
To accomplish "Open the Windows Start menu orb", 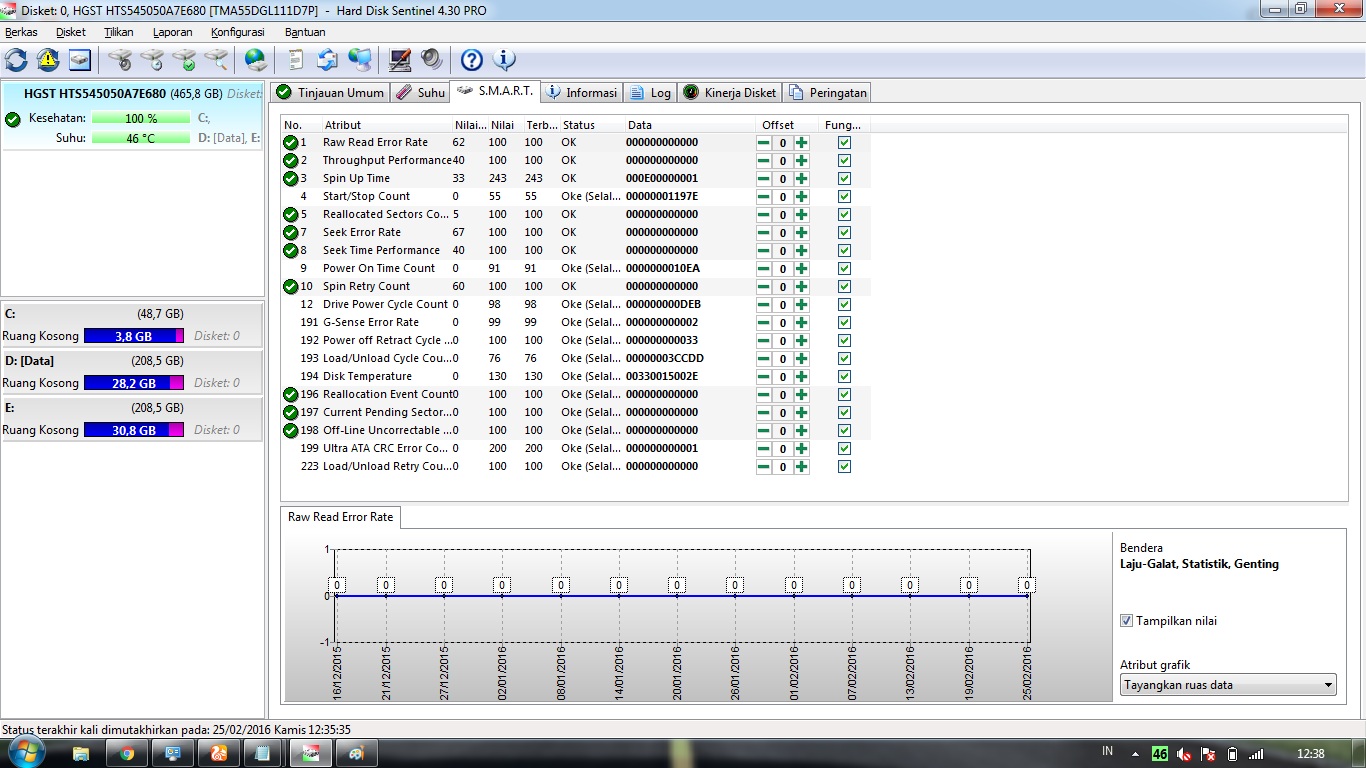I will click(x=27, y=753).
